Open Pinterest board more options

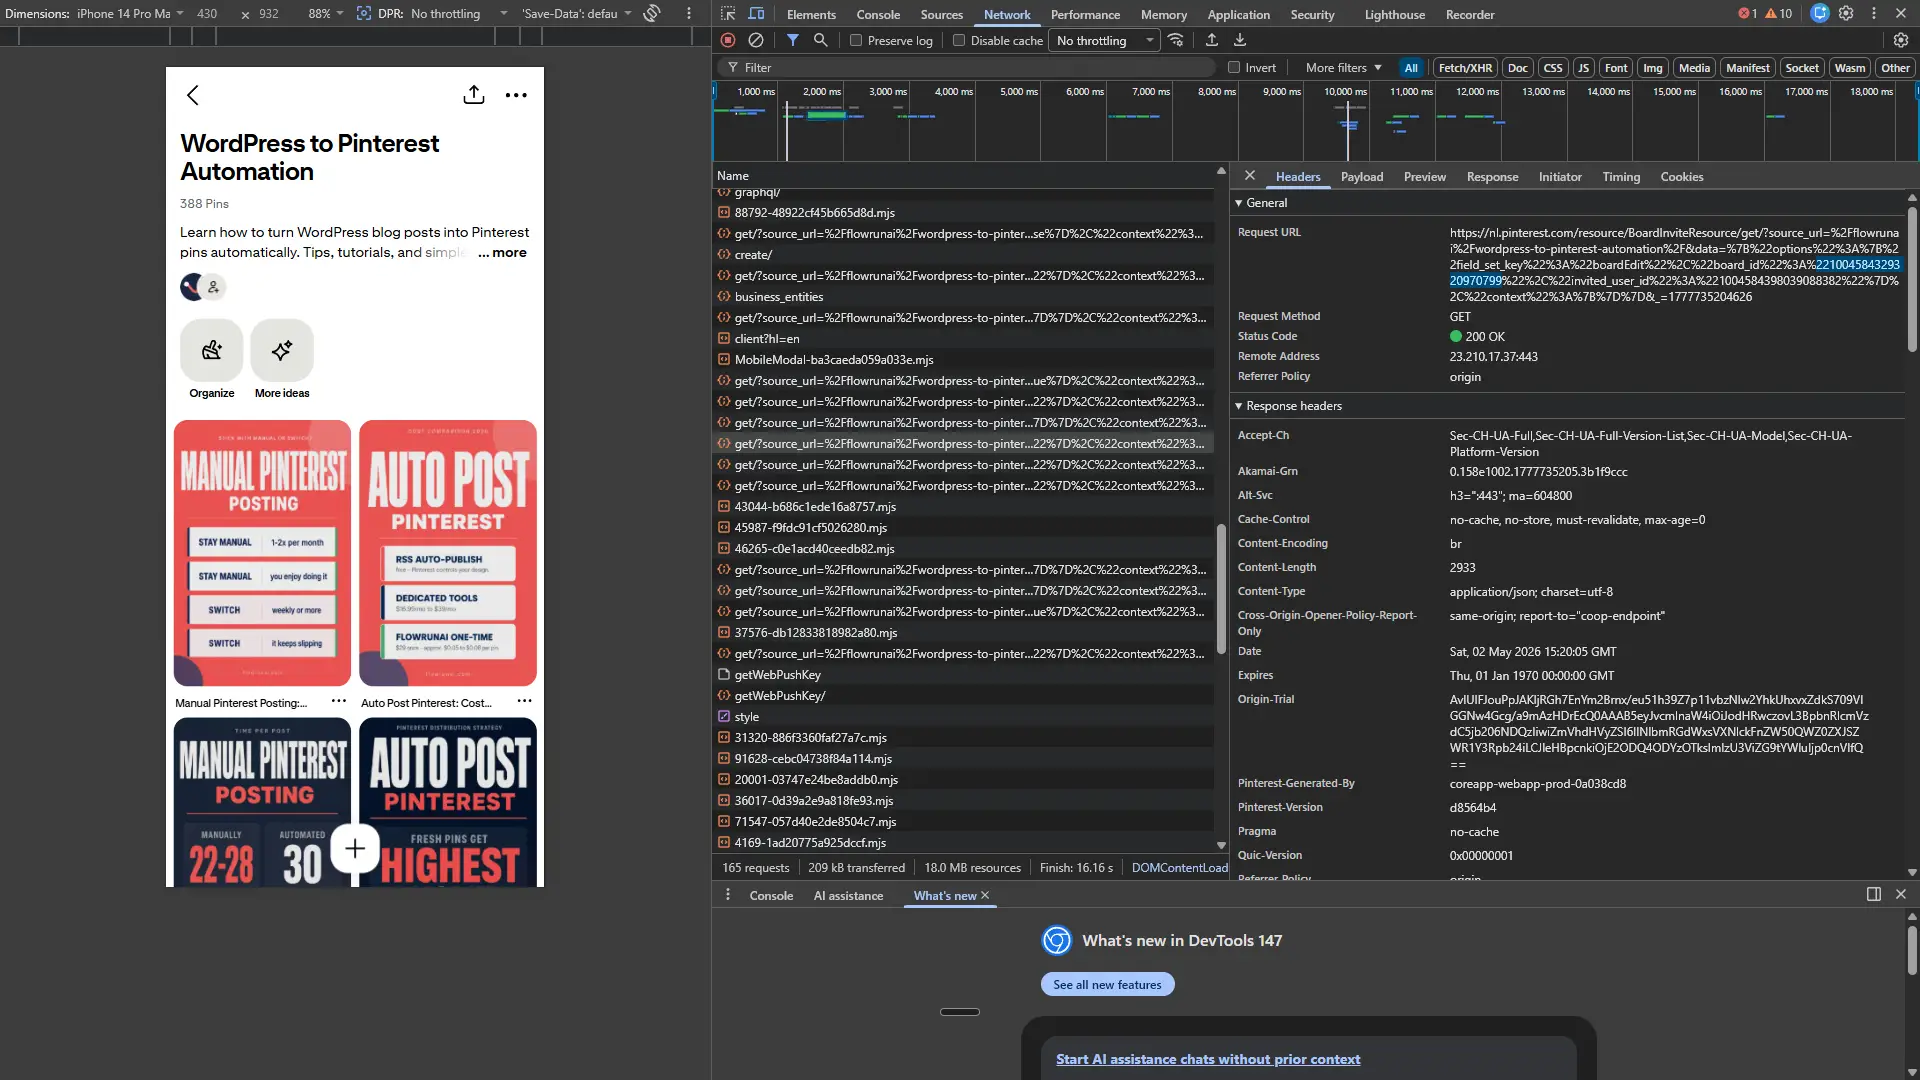516,95
